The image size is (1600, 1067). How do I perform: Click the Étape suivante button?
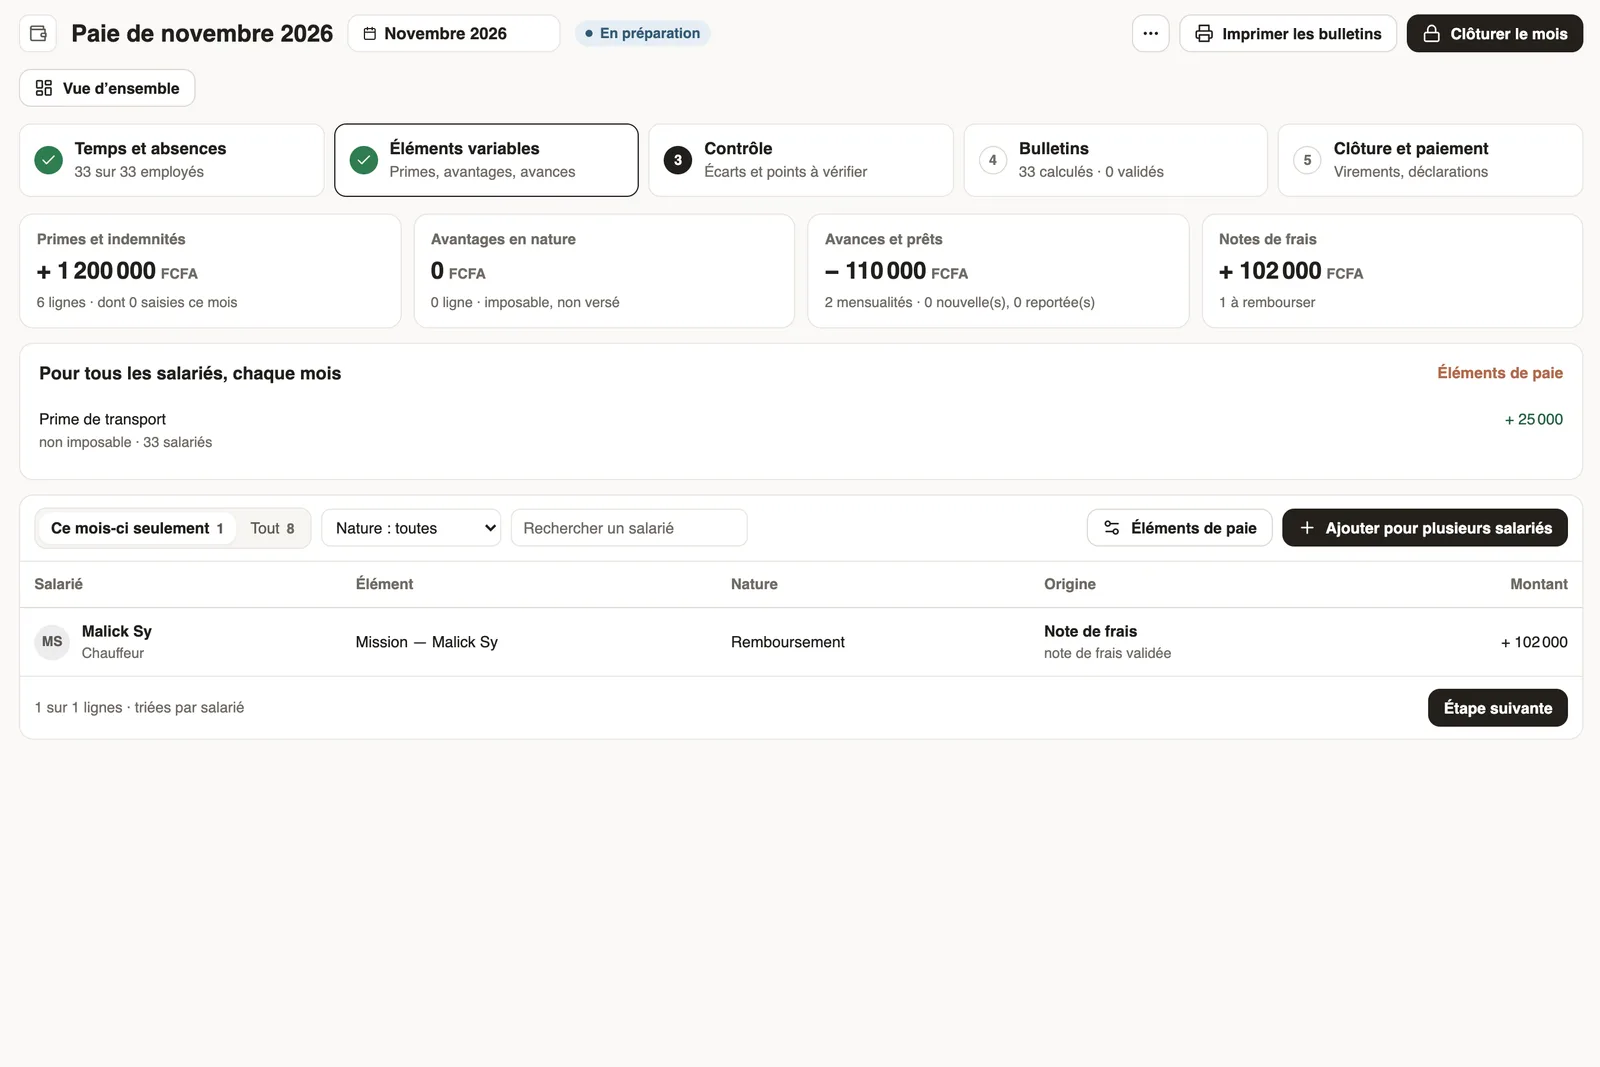coord(1497,708)
